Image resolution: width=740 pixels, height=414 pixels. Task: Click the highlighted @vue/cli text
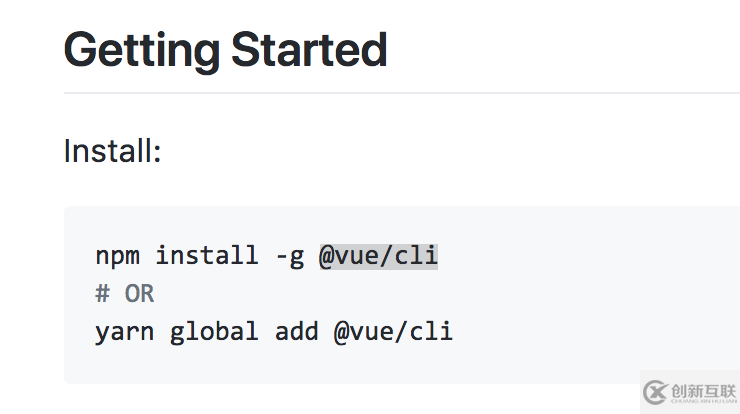[378, 256]
